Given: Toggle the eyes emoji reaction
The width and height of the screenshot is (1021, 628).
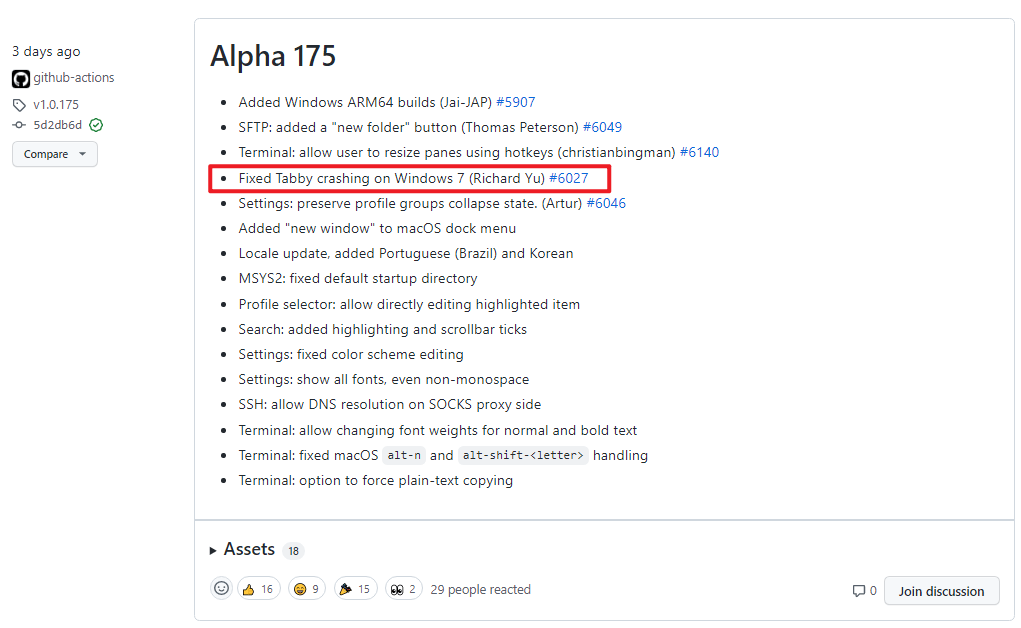Looking at the screenshot, I should tap(404, 589).
